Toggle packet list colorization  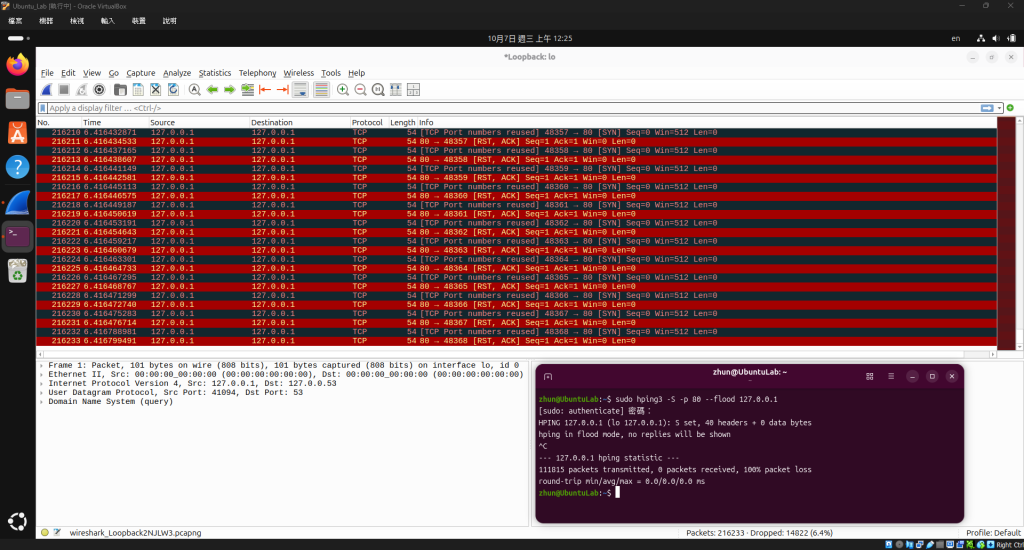pos(321,90)
